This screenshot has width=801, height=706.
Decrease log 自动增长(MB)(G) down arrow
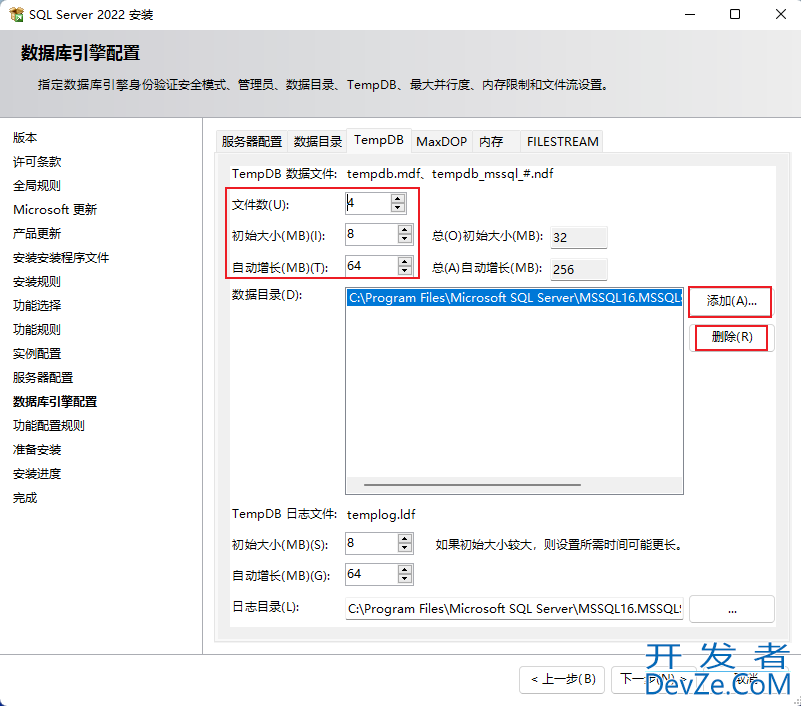click(x=405, y=579)
